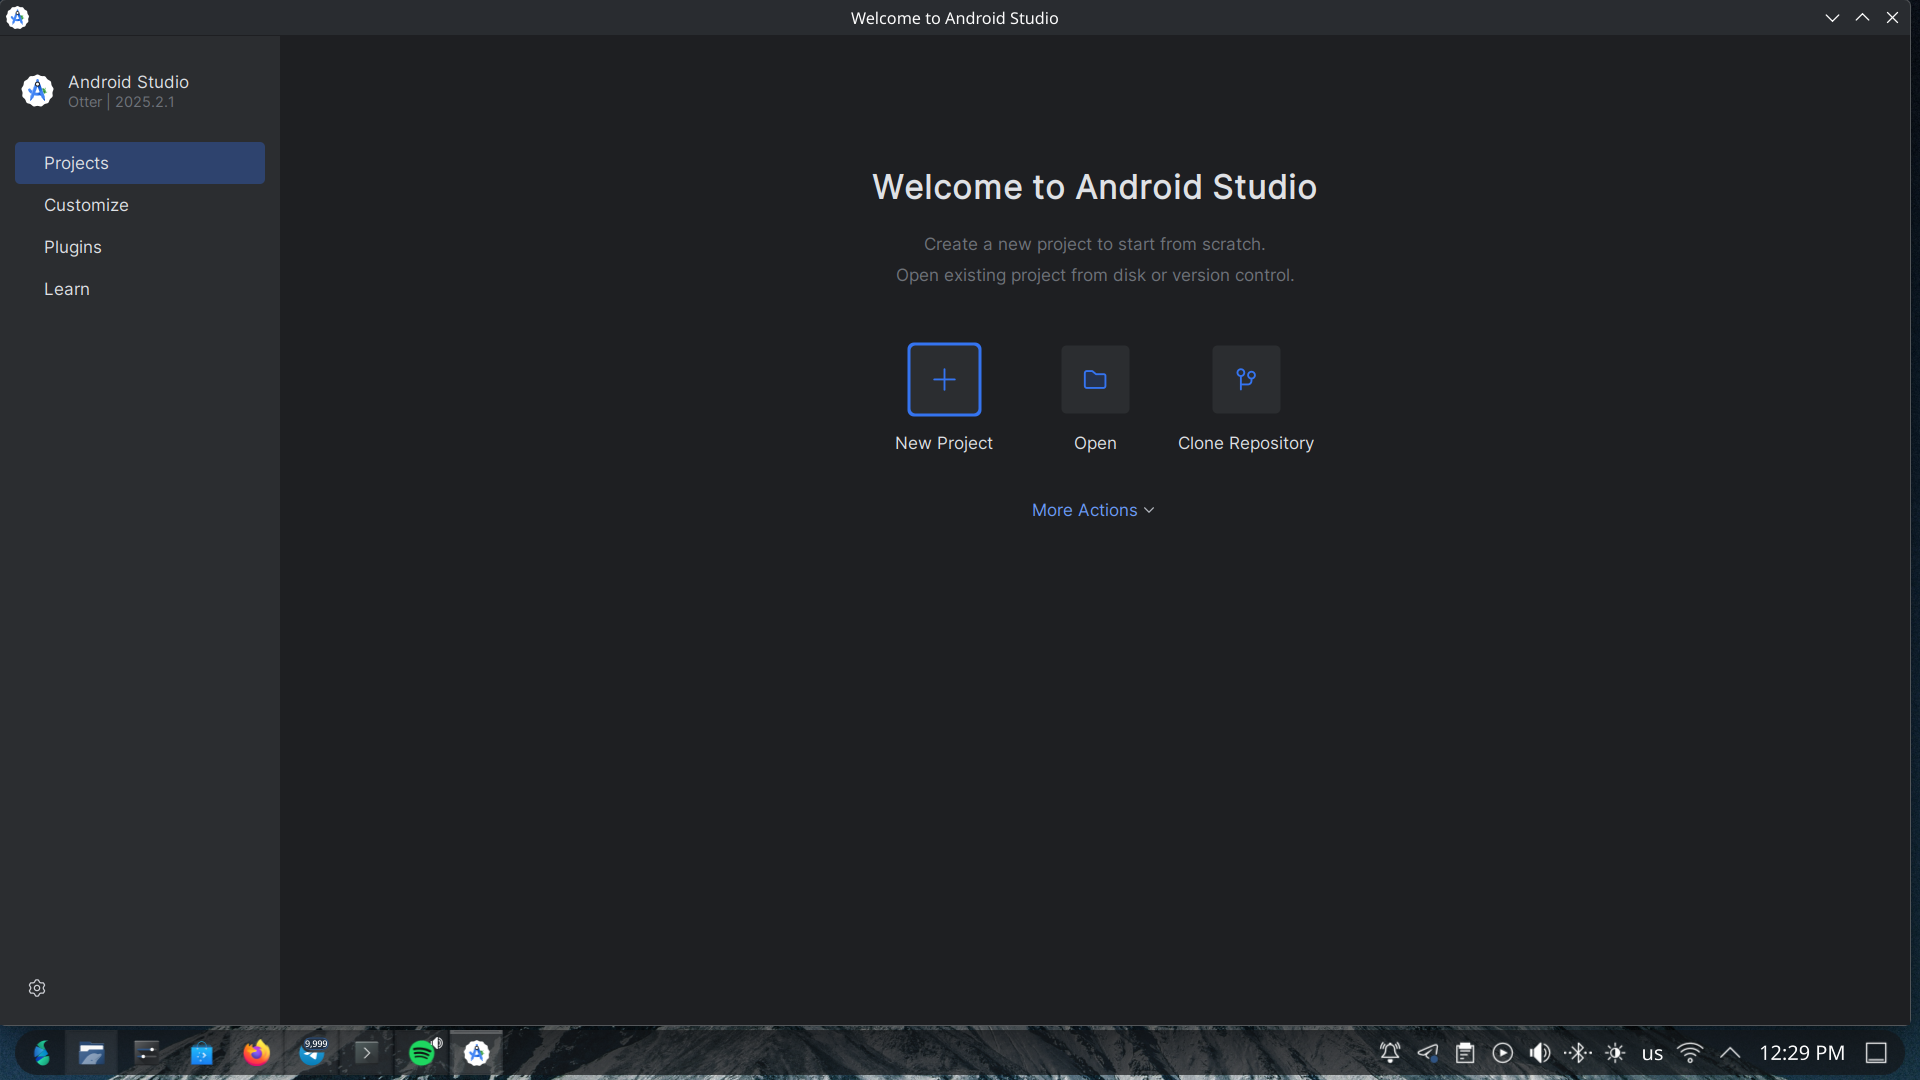Show hidden system tray icons arrow

pos(1730,1053)
